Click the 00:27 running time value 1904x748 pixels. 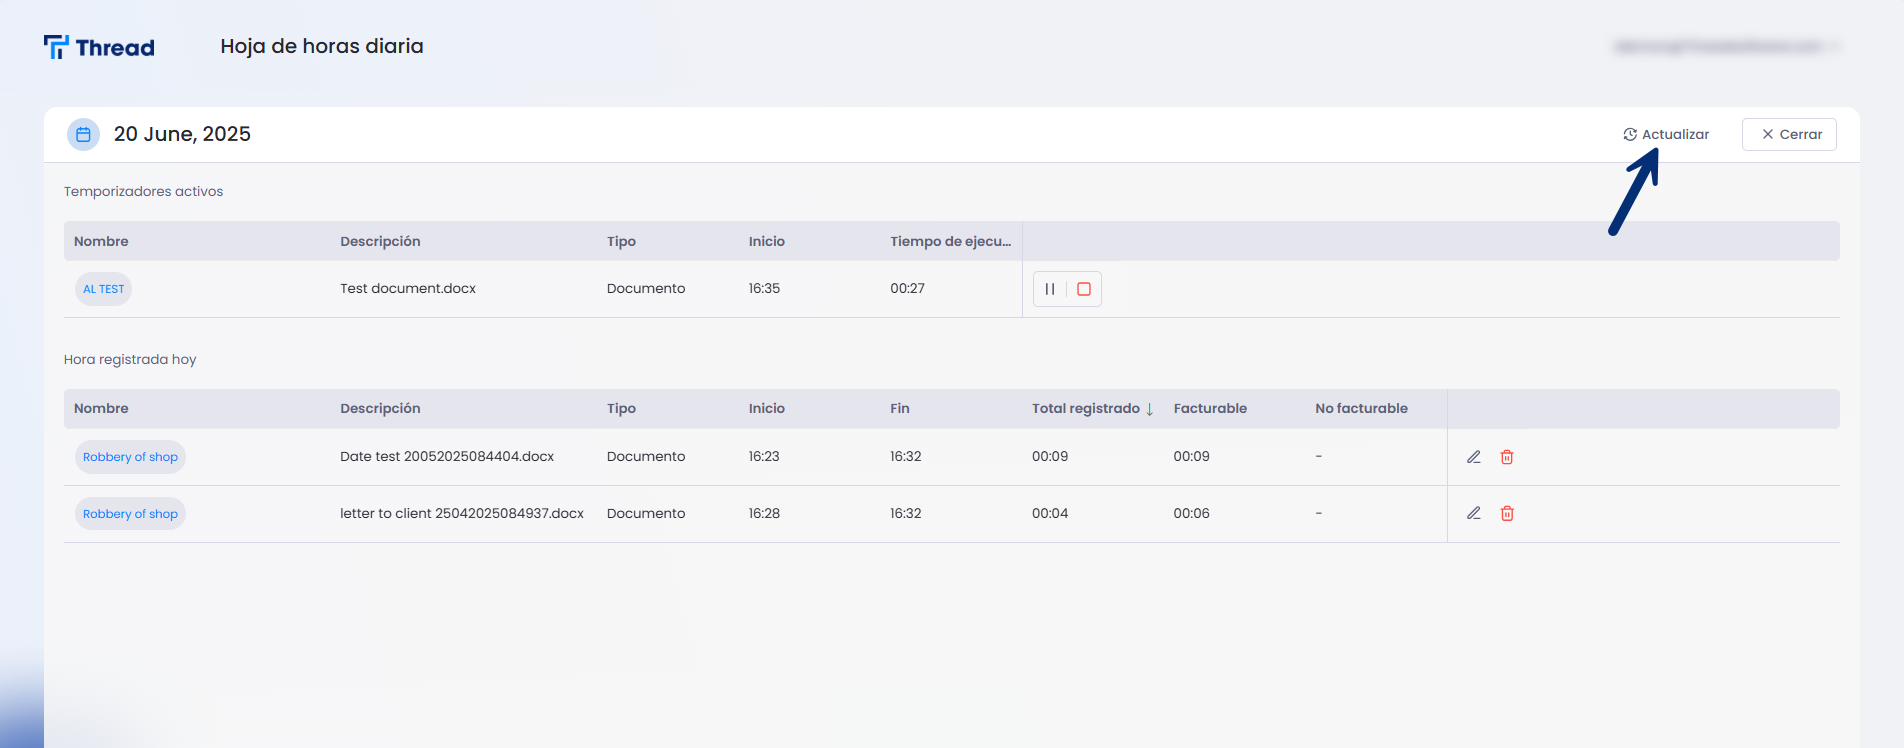click(x=907, y=289)
